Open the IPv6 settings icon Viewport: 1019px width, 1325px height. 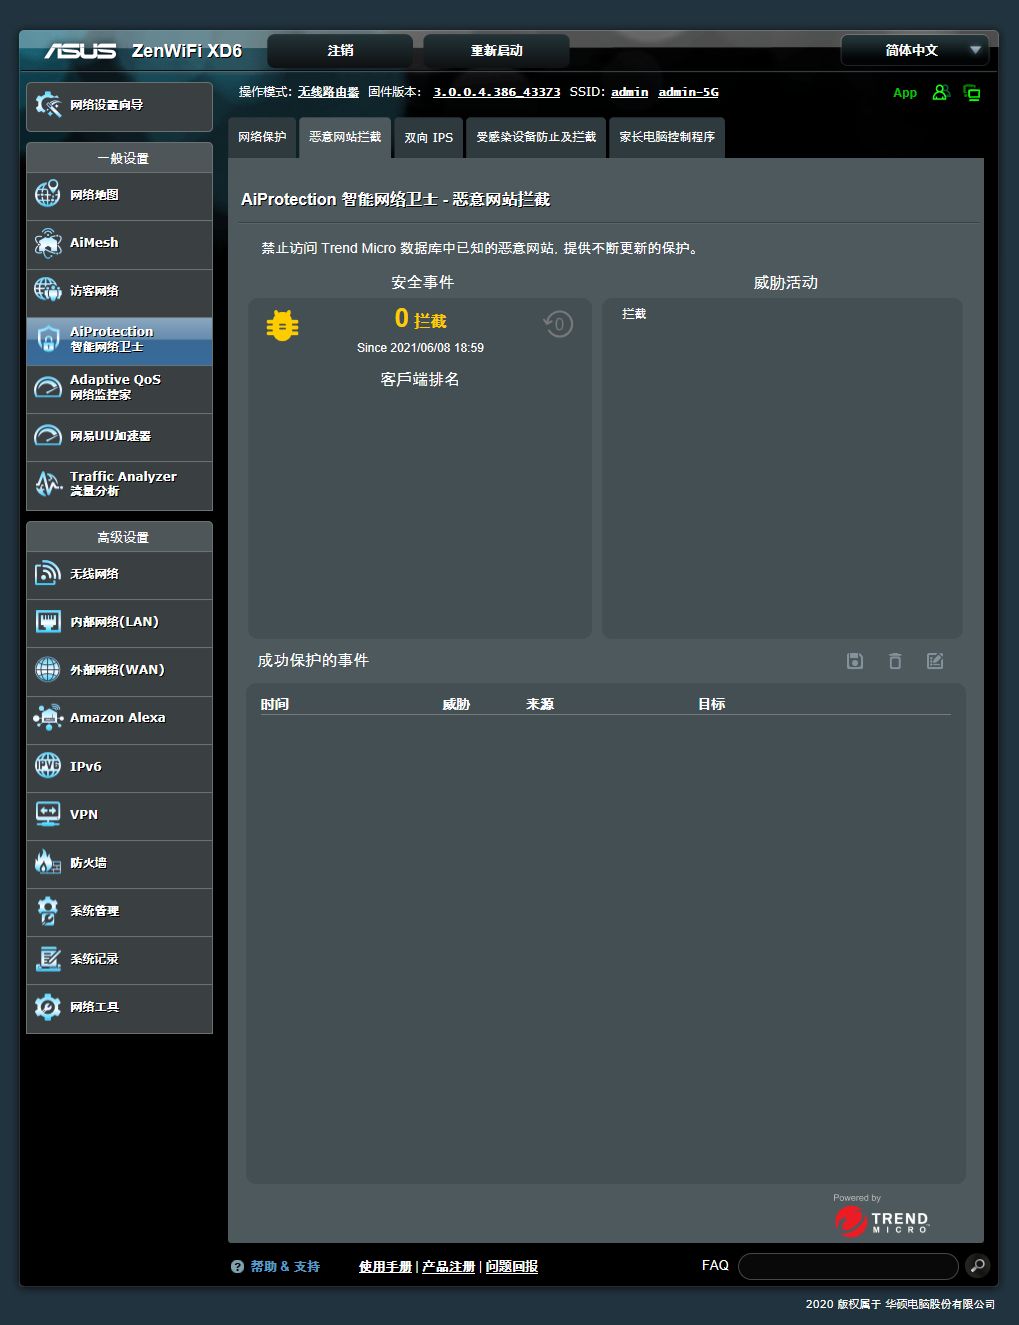click(48, 766)
